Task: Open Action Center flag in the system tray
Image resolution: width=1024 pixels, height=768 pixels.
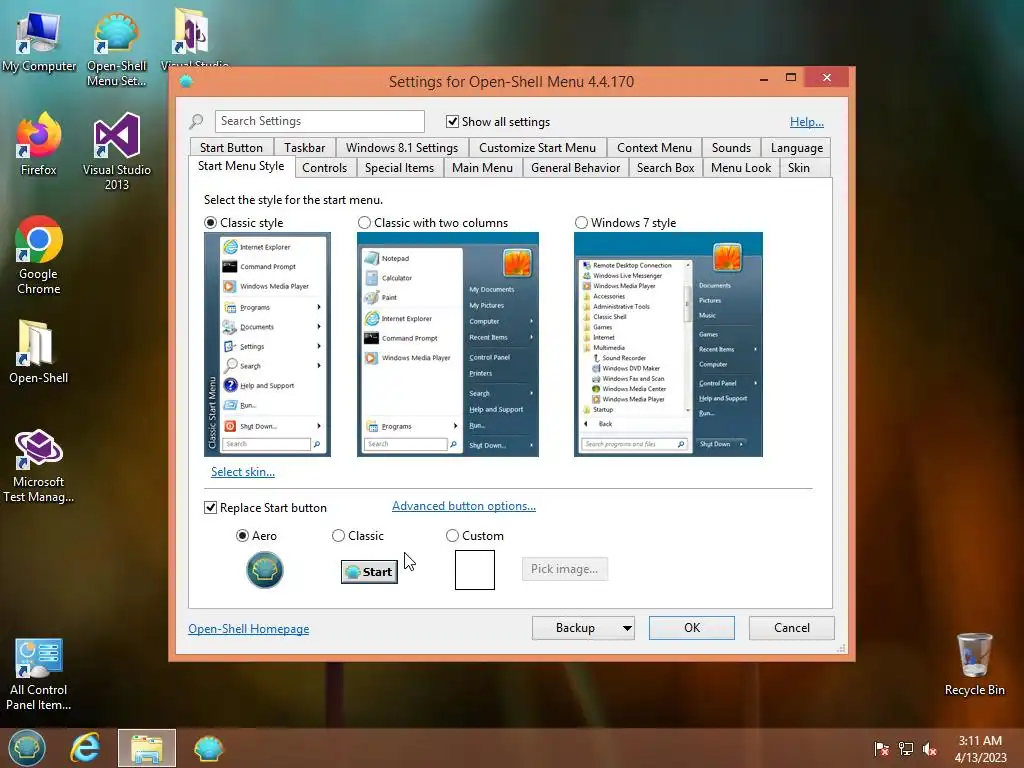Action: [x=882, y=749]
